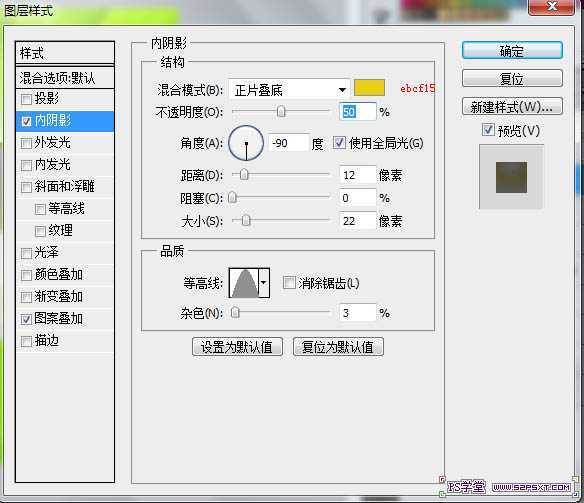
Task: Click the 距离 distance slider handle
Action: click(244, 174)
